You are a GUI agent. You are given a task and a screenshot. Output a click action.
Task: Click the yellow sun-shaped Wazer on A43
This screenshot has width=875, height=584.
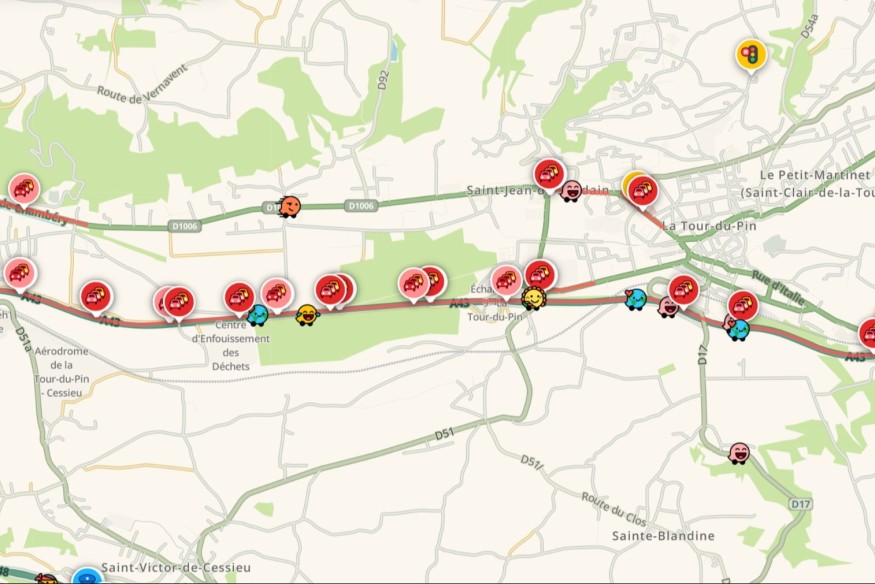[x=533, y=298]
